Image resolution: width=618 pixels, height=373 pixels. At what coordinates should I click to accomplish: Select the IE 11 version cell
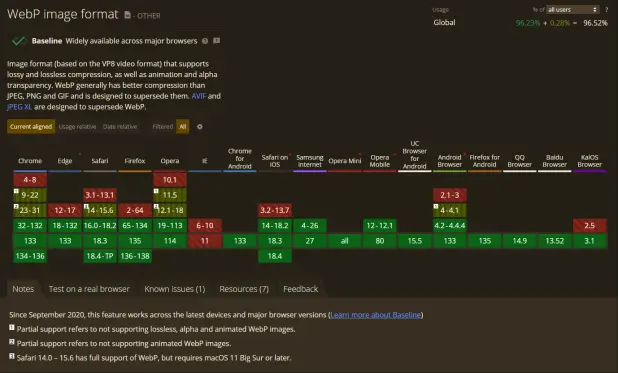pos(205,241)
